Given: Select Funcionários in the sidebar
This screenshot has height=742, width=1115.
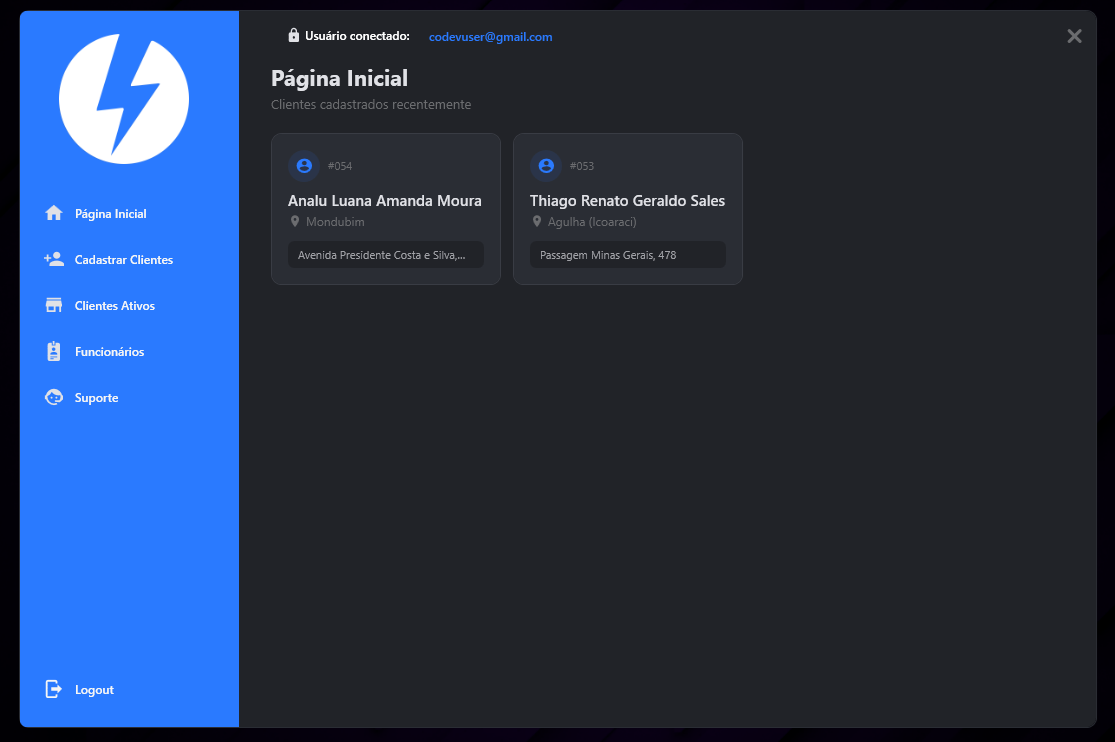Looking at the screenshot, I should [110, 351].
